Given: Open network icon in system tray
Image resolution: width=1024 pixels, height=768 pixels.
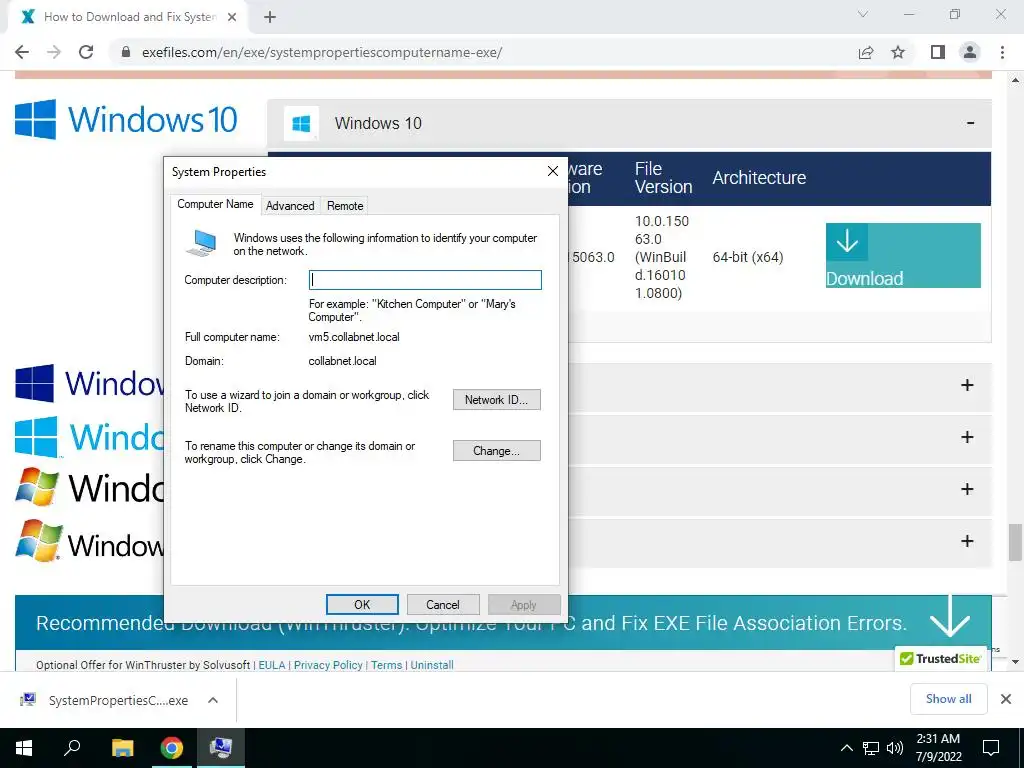Looking at the screenshot, I should click(871, 748).
